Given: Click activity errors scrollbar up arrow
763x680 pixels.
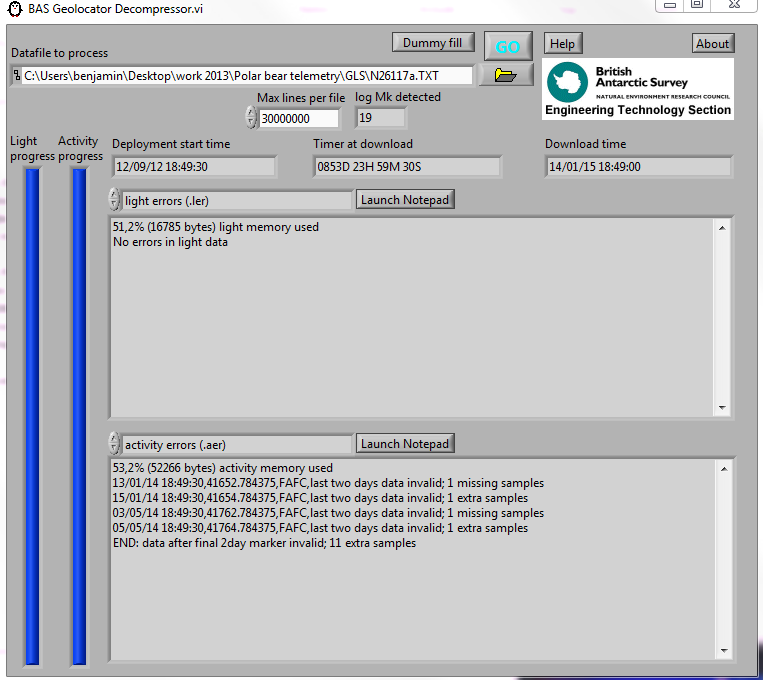Looking at the screenshot, I should point(724,469).
